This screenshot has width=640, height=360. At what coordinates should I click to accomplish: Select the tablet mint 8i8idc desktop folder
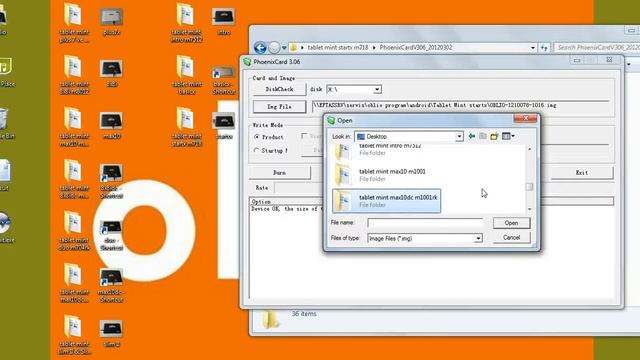(x=73, y=180)
